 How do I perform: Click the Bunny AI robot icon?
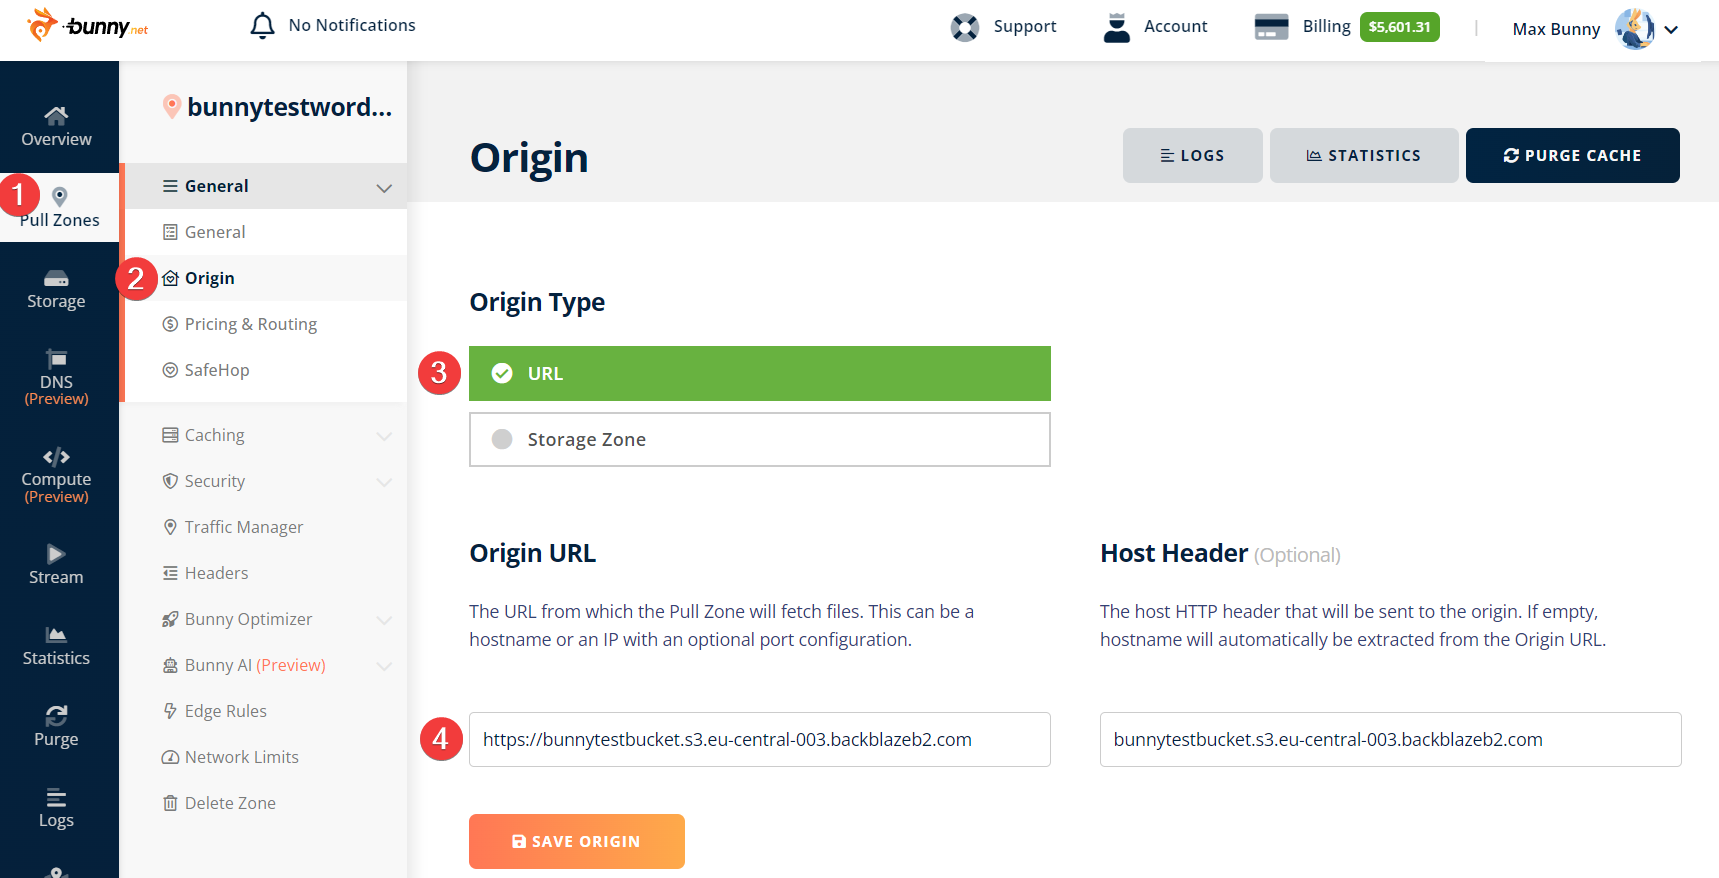tap(170, 665)
